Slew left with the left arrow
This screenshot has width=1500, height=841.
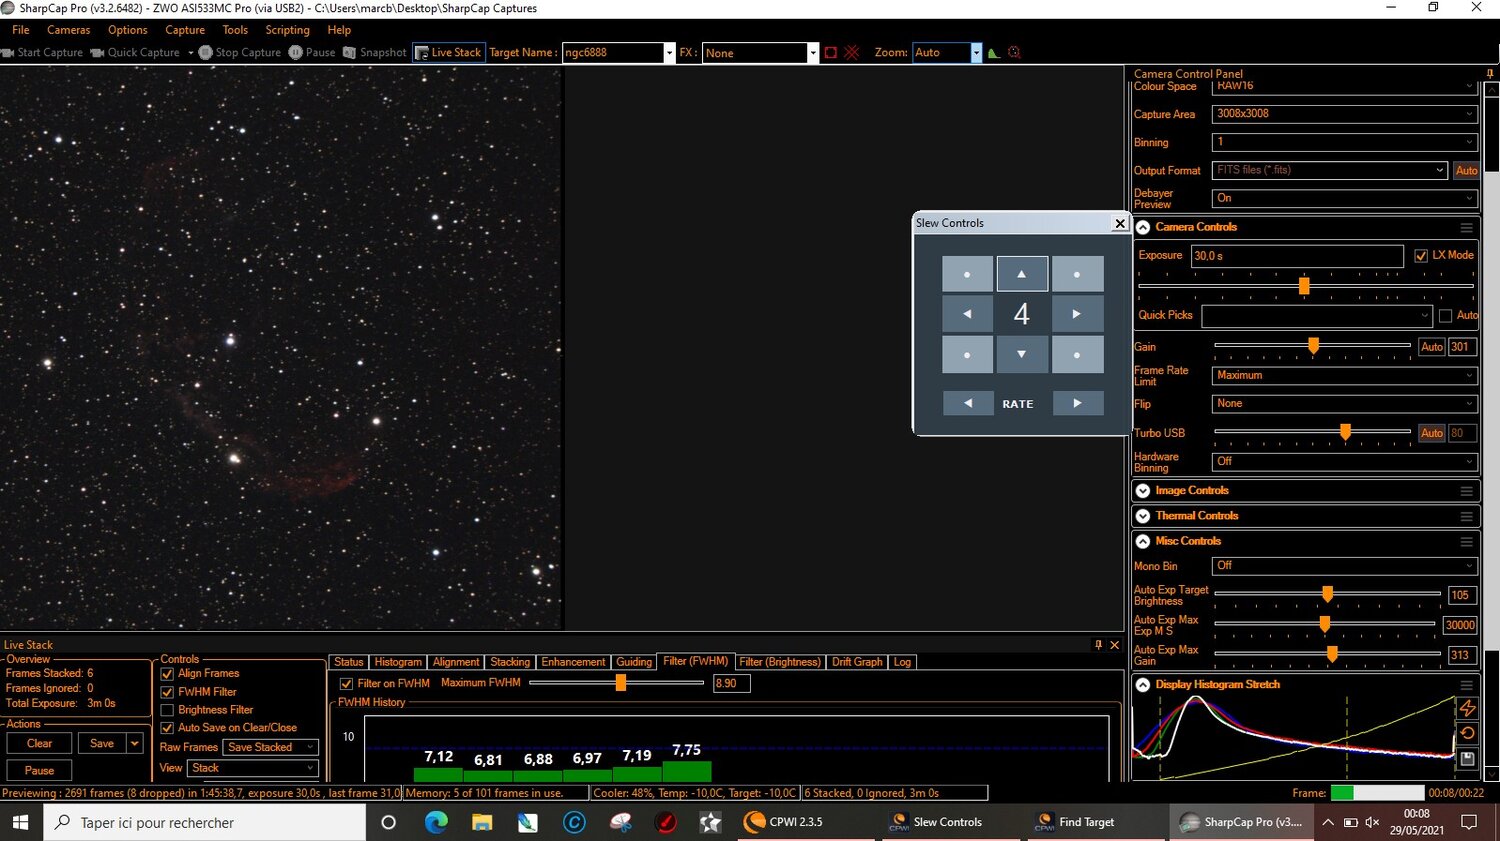[967, 314]
